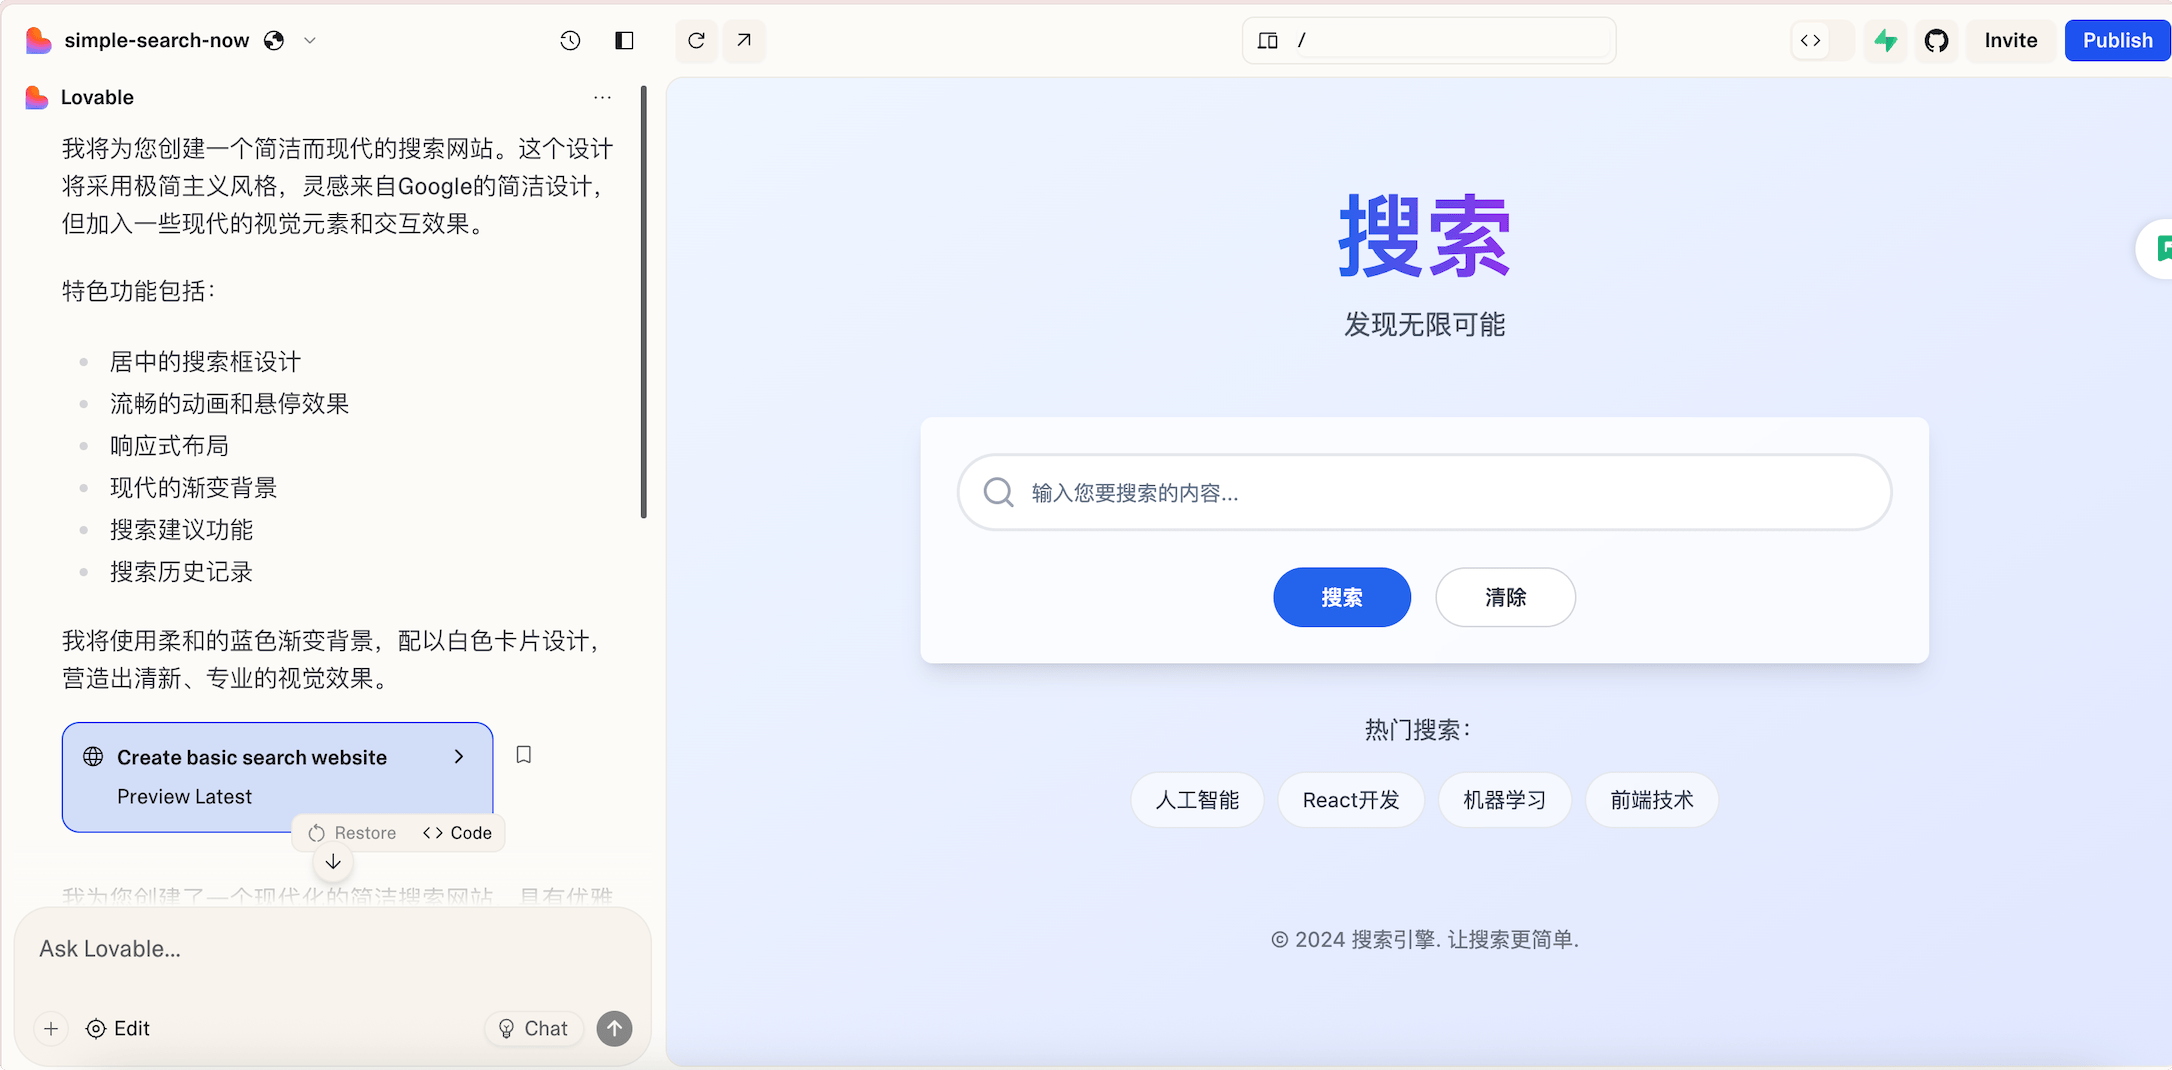The image size is (2172, 1070).
Task: Toggle code view in the toolbar
Action: [x=1810, y=40]
